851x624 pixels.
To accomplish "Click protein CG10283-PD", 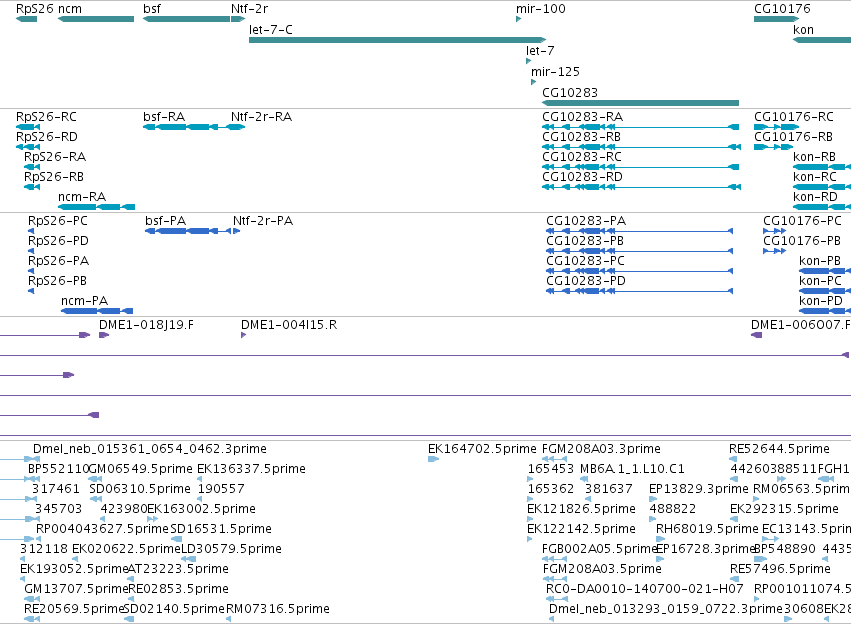I will (639, 291).
